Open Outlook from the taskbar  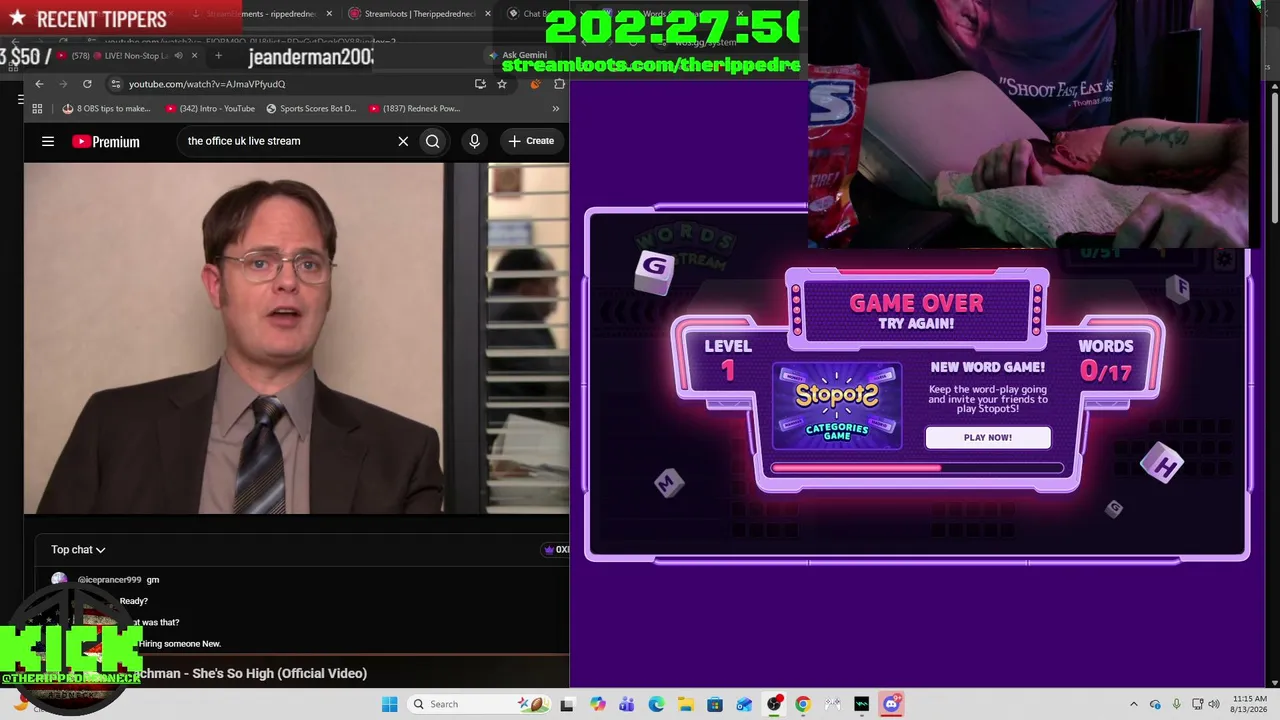tap(744, 704)
